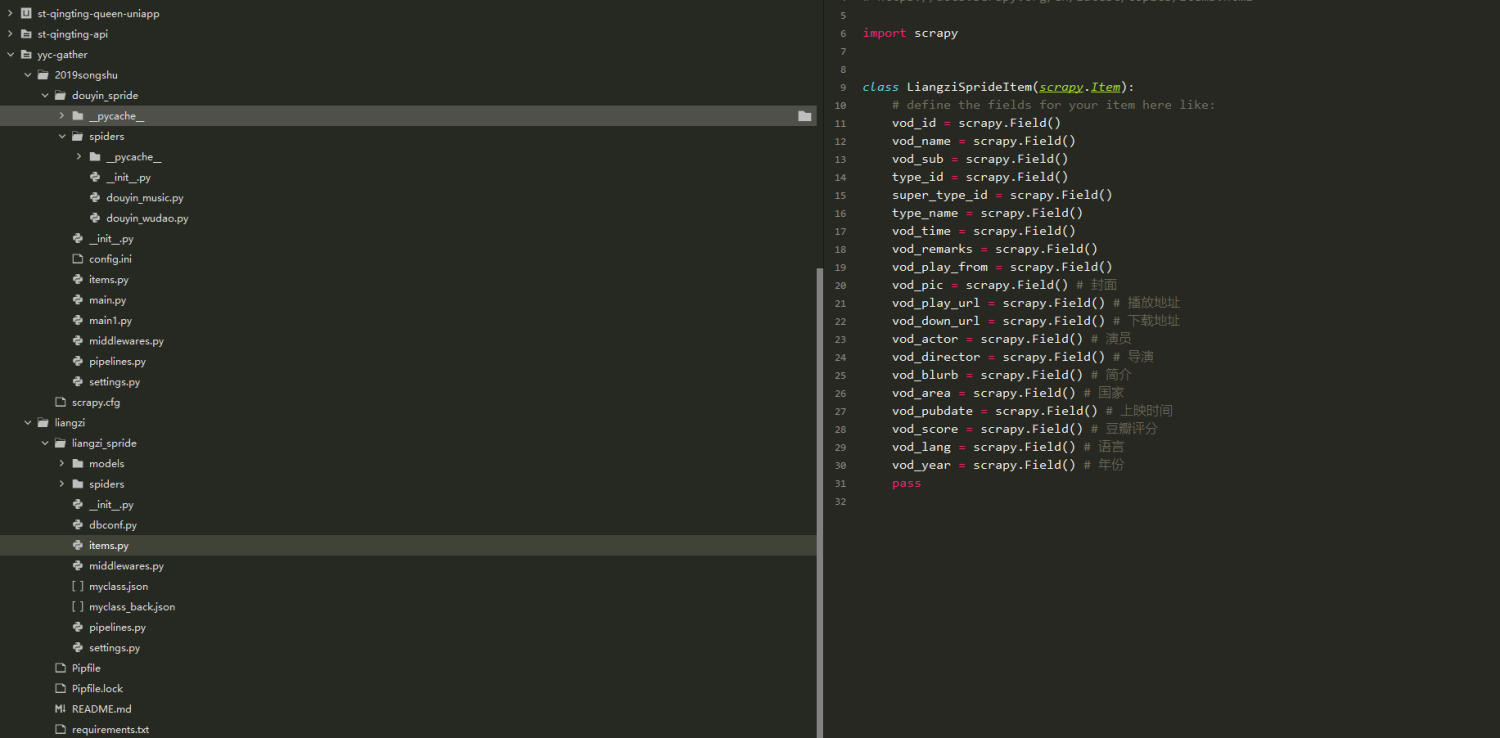Image resolution: width=1500 pixels, height=738 pixels.
Task: Open README.md file
Action: click(101, 709)
